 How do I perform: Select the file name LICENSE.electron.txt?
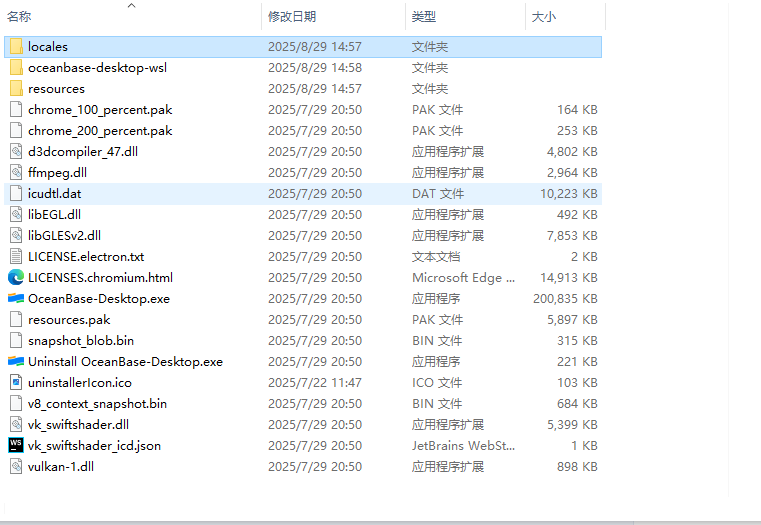86,256
